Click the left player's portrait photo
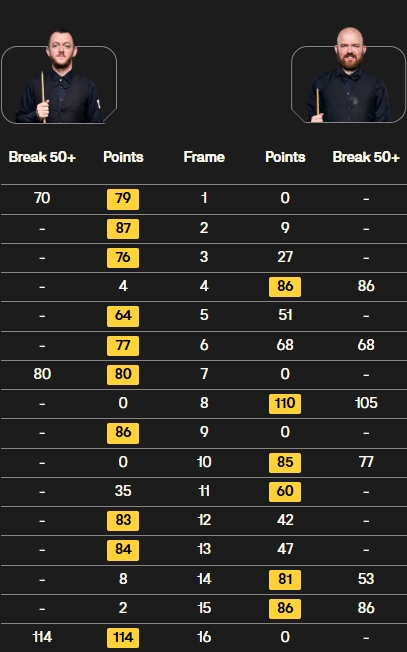407x652 pixels. (x=59, y=77)
